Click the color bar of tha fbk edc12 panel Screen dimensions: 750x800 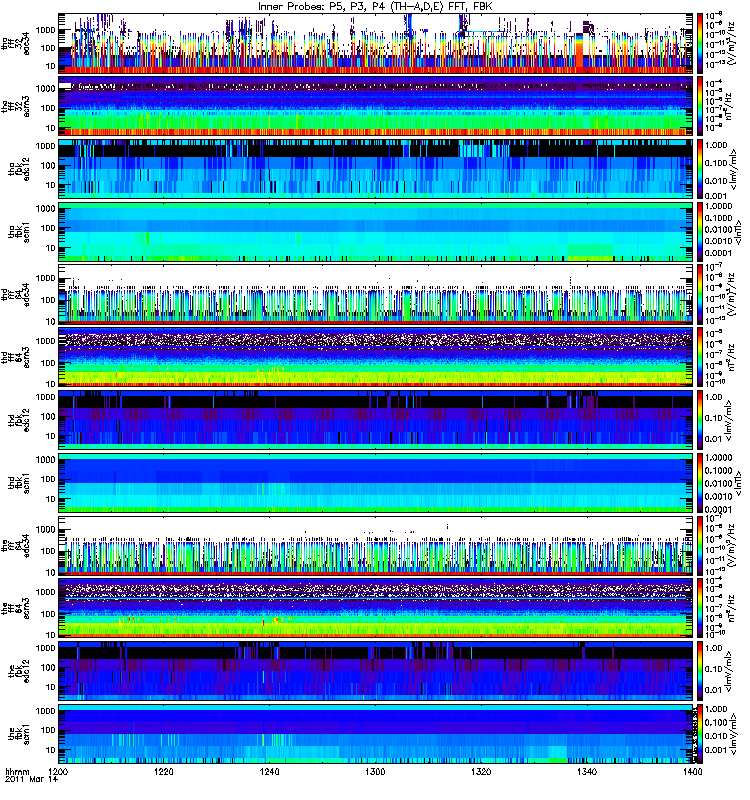pyautogui.click(x=700, y=169)
